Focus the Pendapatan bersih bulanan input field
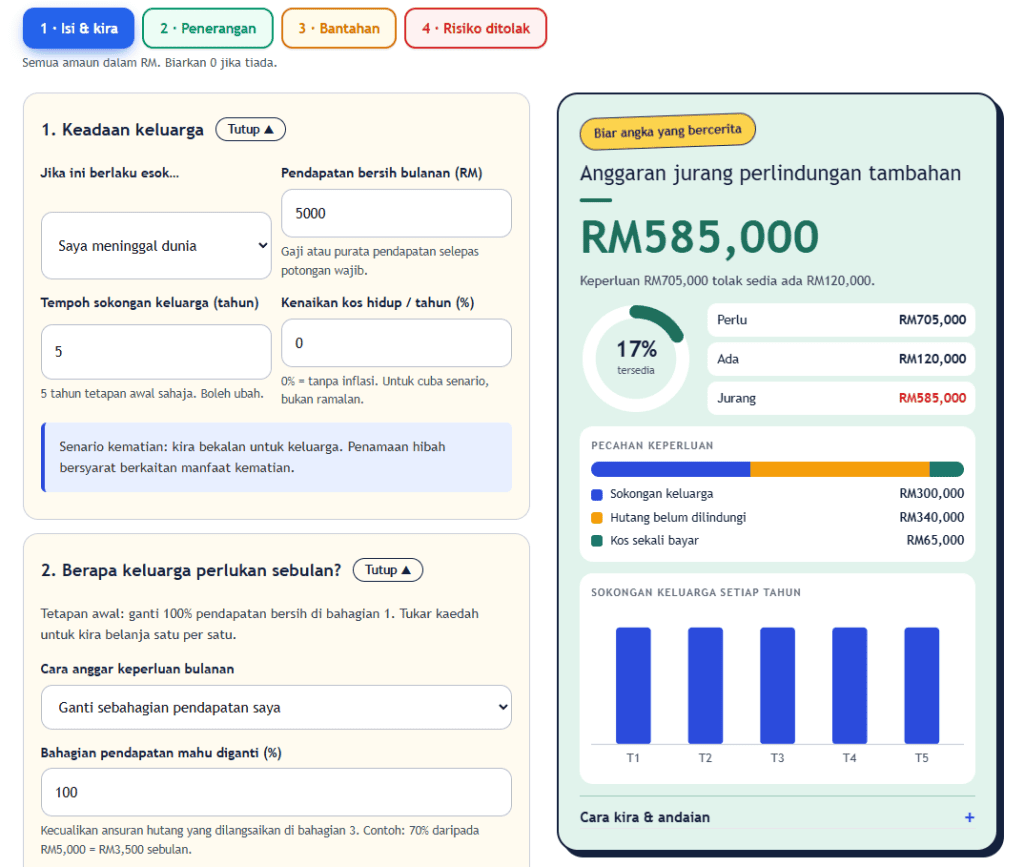This screenshot has width=1024, height=867. pos(396,213)
